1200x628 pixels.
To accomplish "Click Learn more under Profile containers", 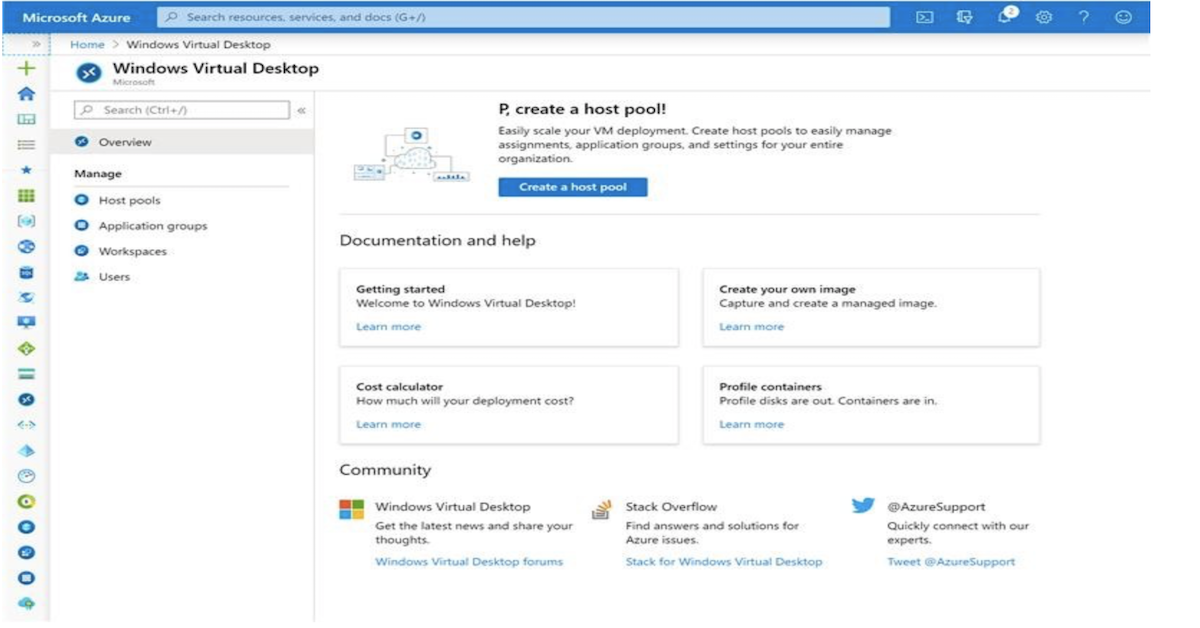I will click(751, 424).
